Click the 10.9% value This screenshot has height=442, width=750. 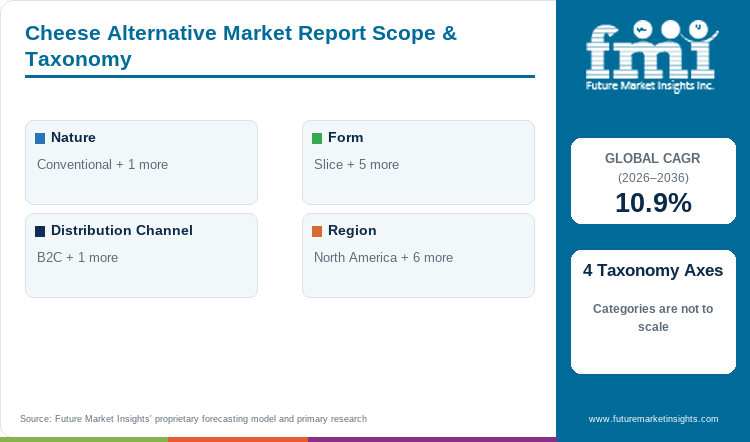point(653,203)
